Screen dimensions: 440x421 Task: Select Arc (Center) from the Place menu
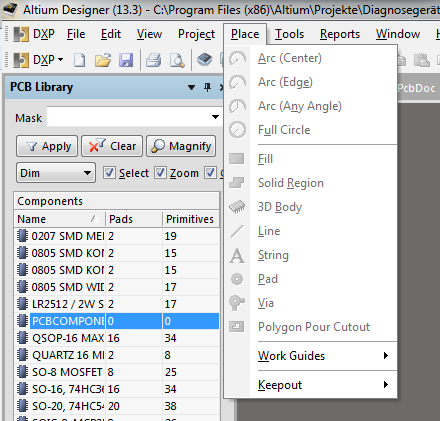pos(311,58)
